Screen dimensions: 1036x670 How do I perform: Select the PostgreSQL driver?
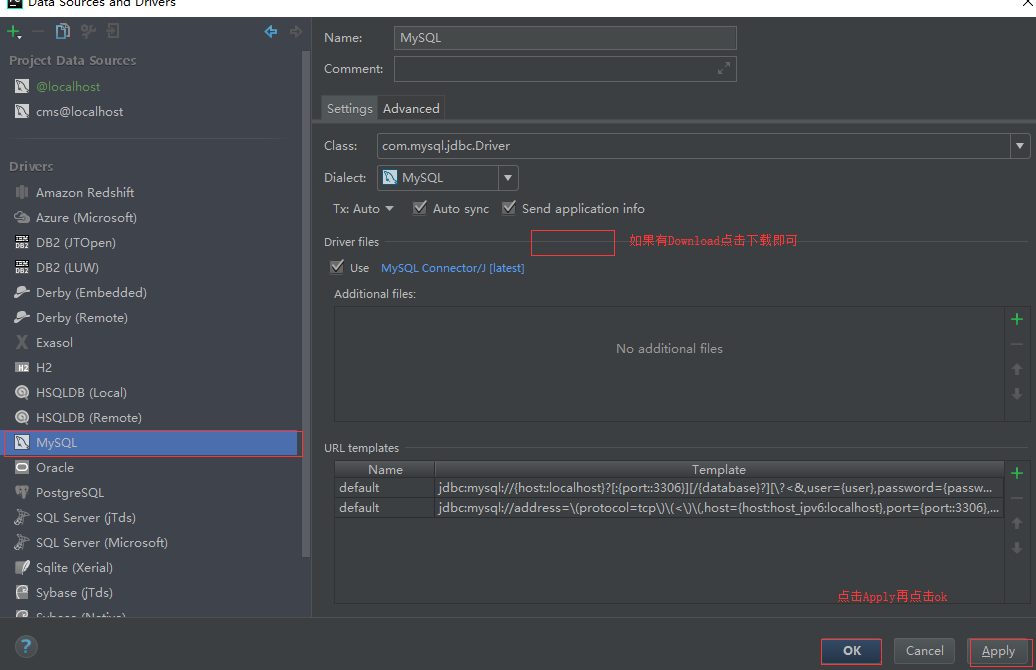(x=69, y=493)
